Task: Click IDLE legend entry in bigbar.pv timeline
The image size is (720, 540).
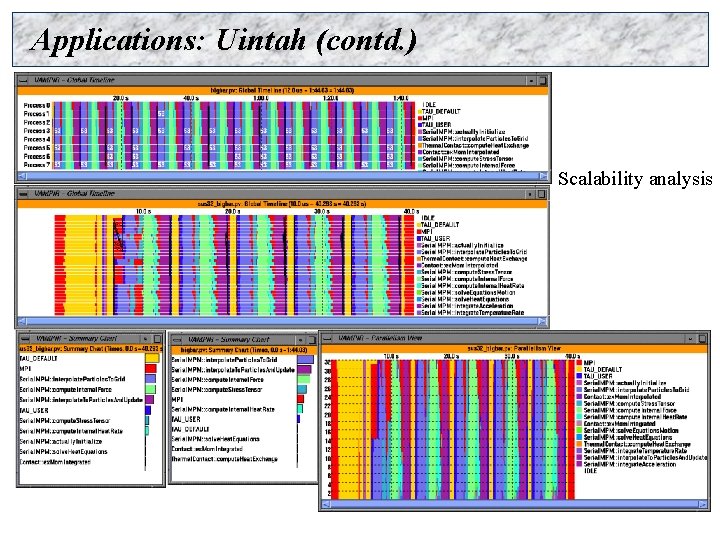Action: point(429,105)
